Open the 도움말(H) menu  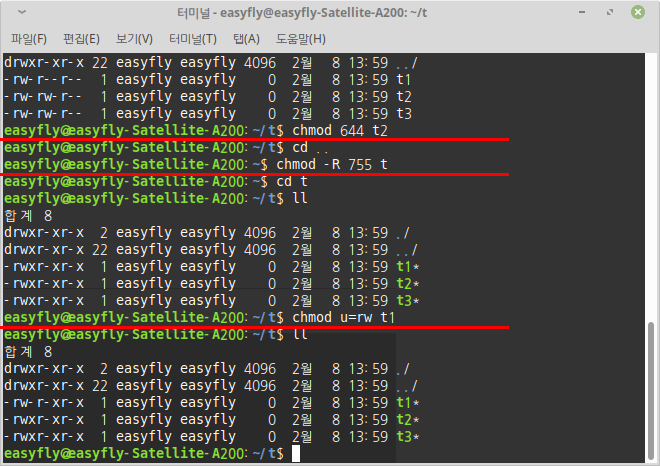(301, 39)
